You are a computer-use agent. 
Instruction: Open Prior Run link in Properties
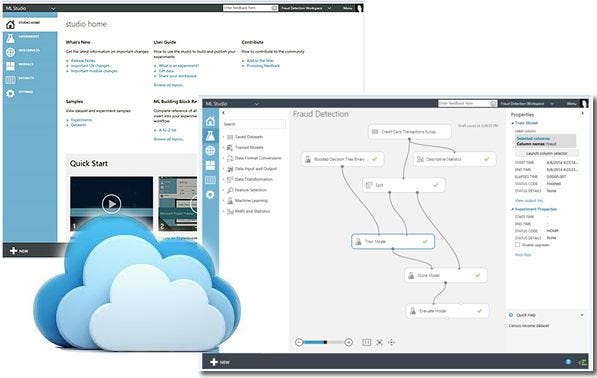coord(523,255)
